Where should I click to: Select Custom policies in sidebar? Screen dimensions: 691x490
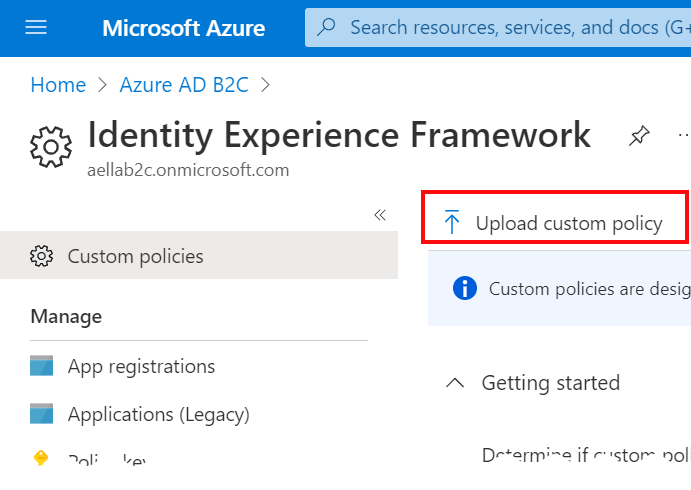(135, 257)
